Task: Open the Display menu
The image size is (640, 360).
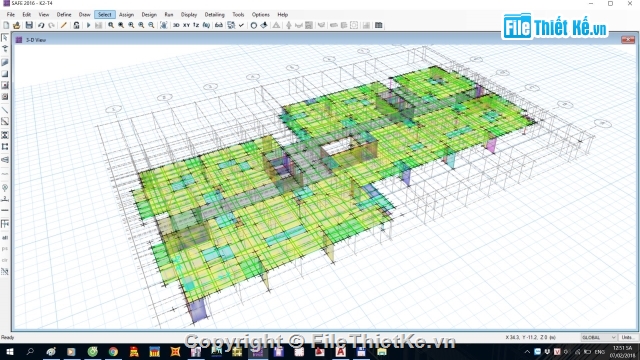Action: click(x=189, y=15)
